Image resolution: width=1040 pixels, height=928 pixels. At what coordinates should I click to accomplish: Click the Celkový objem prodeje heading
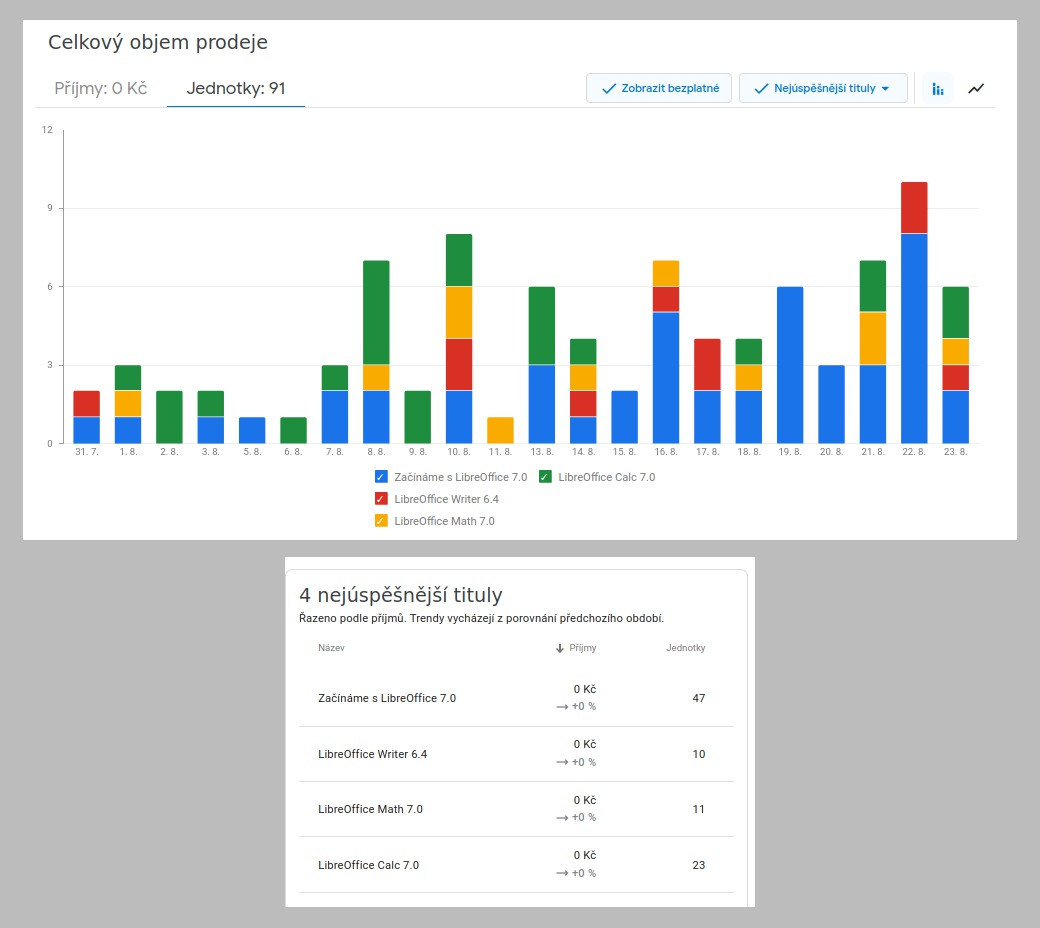click(x=158, y=42)
